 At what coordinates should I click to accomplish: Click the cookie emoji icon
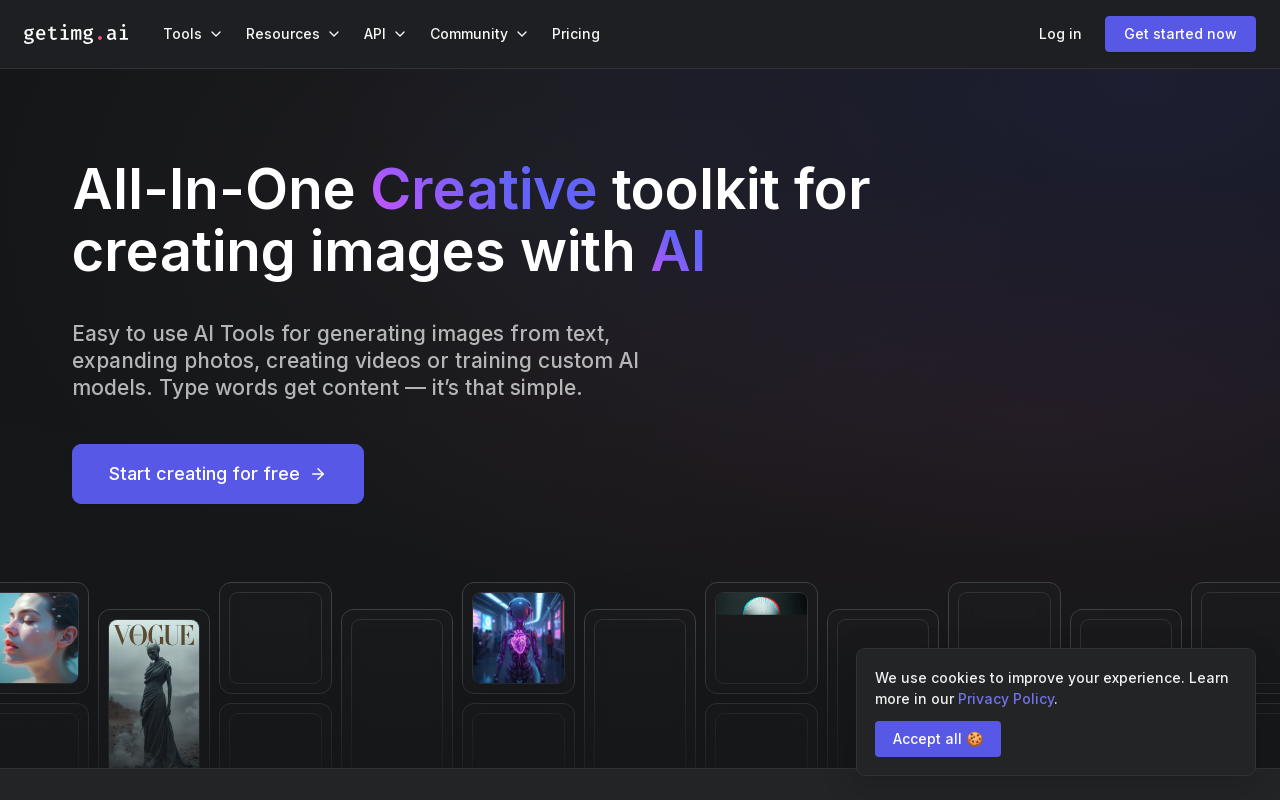coord(975,739)
